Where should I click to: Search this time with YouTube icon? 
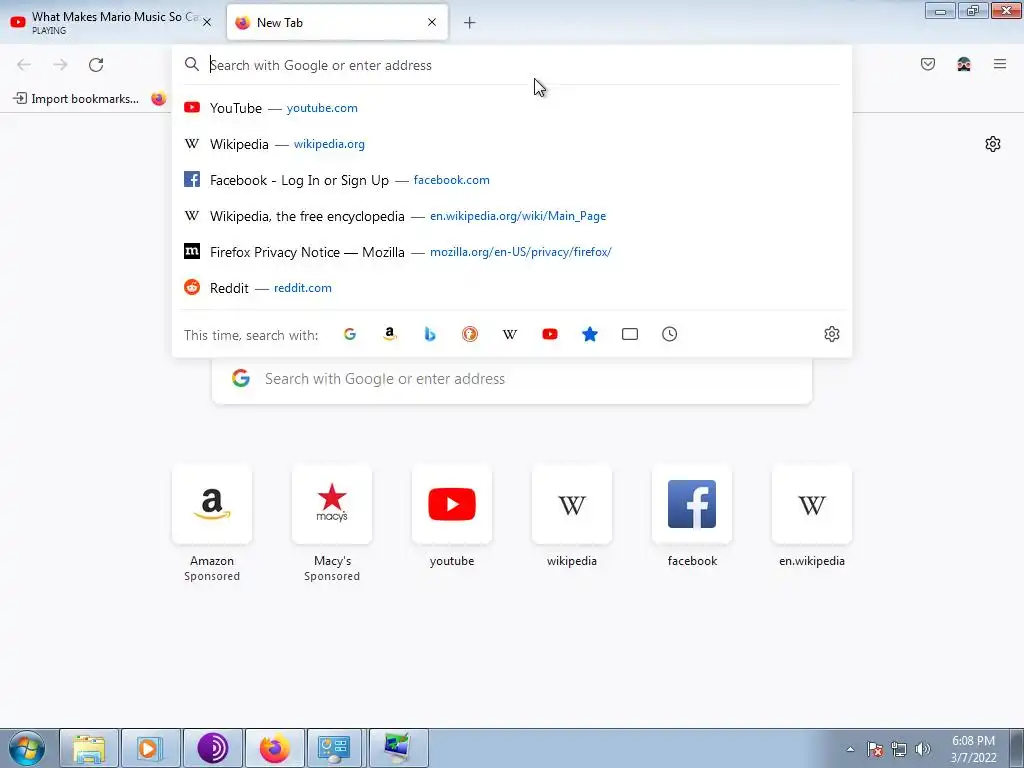(x=550, y=334)
